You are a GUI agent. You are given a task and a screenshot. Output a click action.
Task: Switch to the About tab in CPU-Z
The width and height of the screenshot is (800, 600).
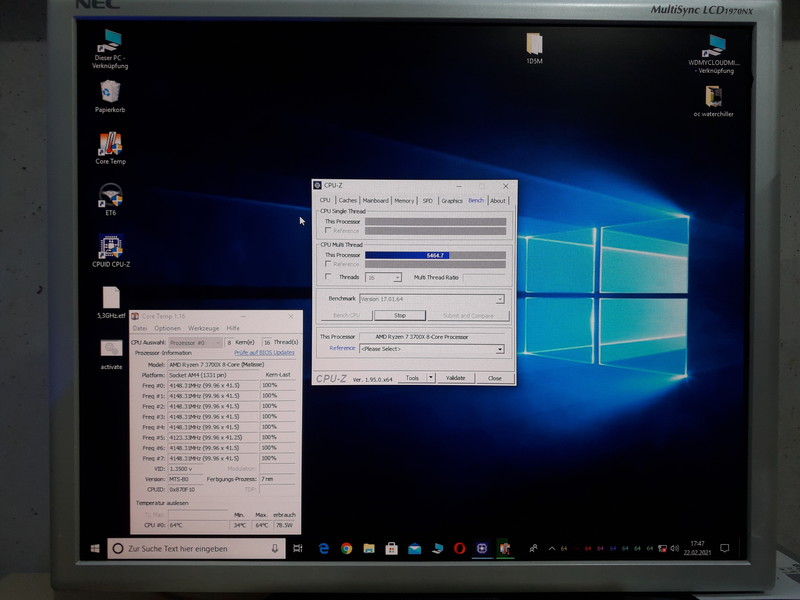tap(498, 201)
